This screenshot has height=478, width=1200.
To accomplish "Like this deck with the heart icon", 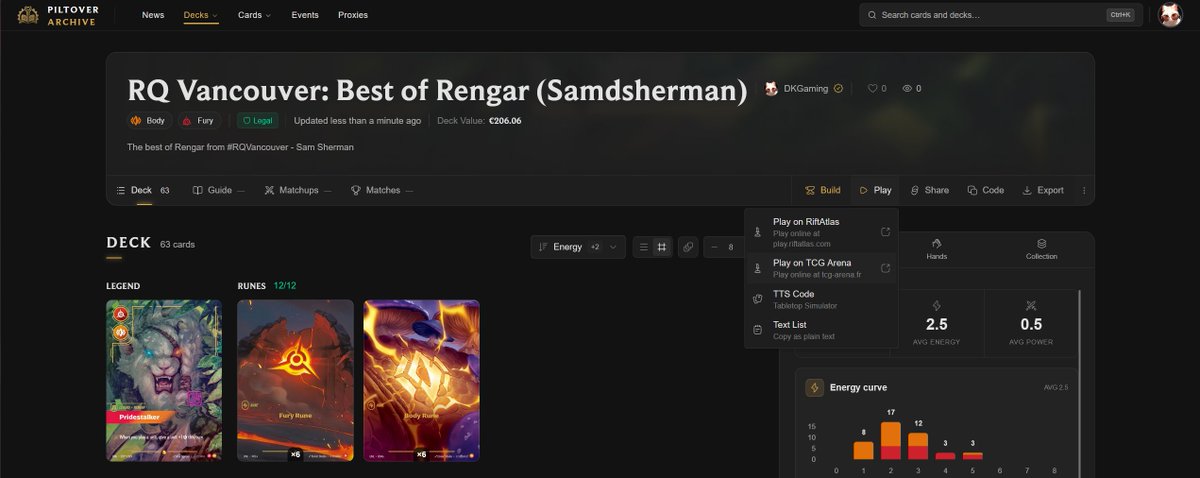I will [872, 88].
